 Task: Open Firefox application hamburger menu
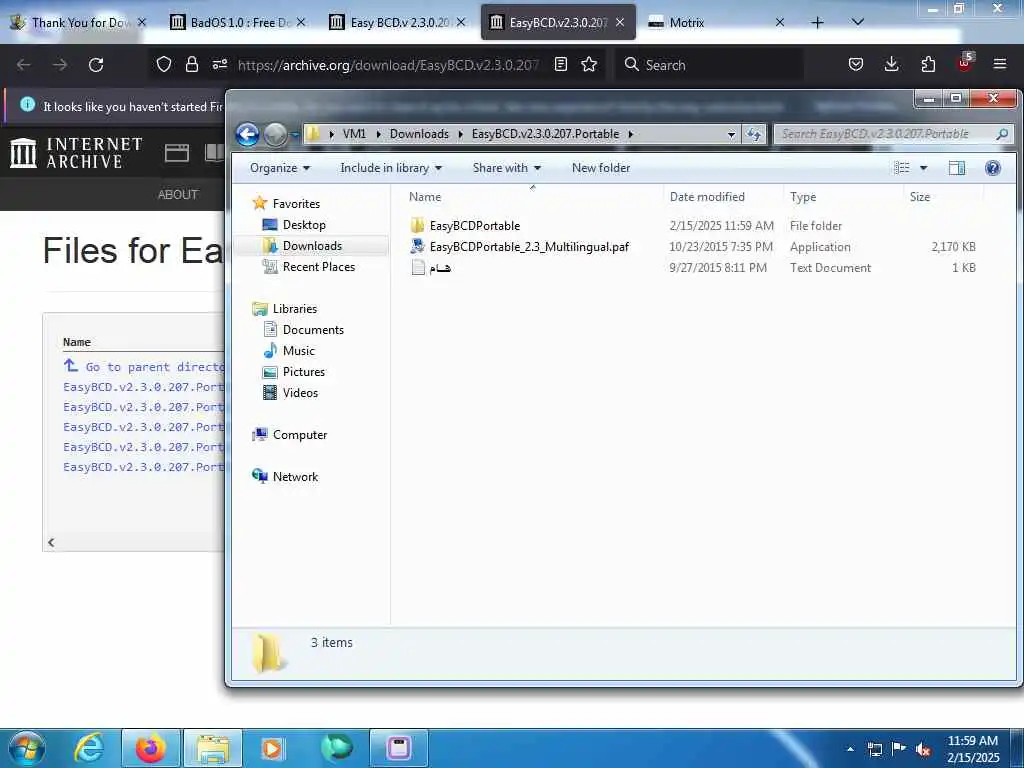1000,64
